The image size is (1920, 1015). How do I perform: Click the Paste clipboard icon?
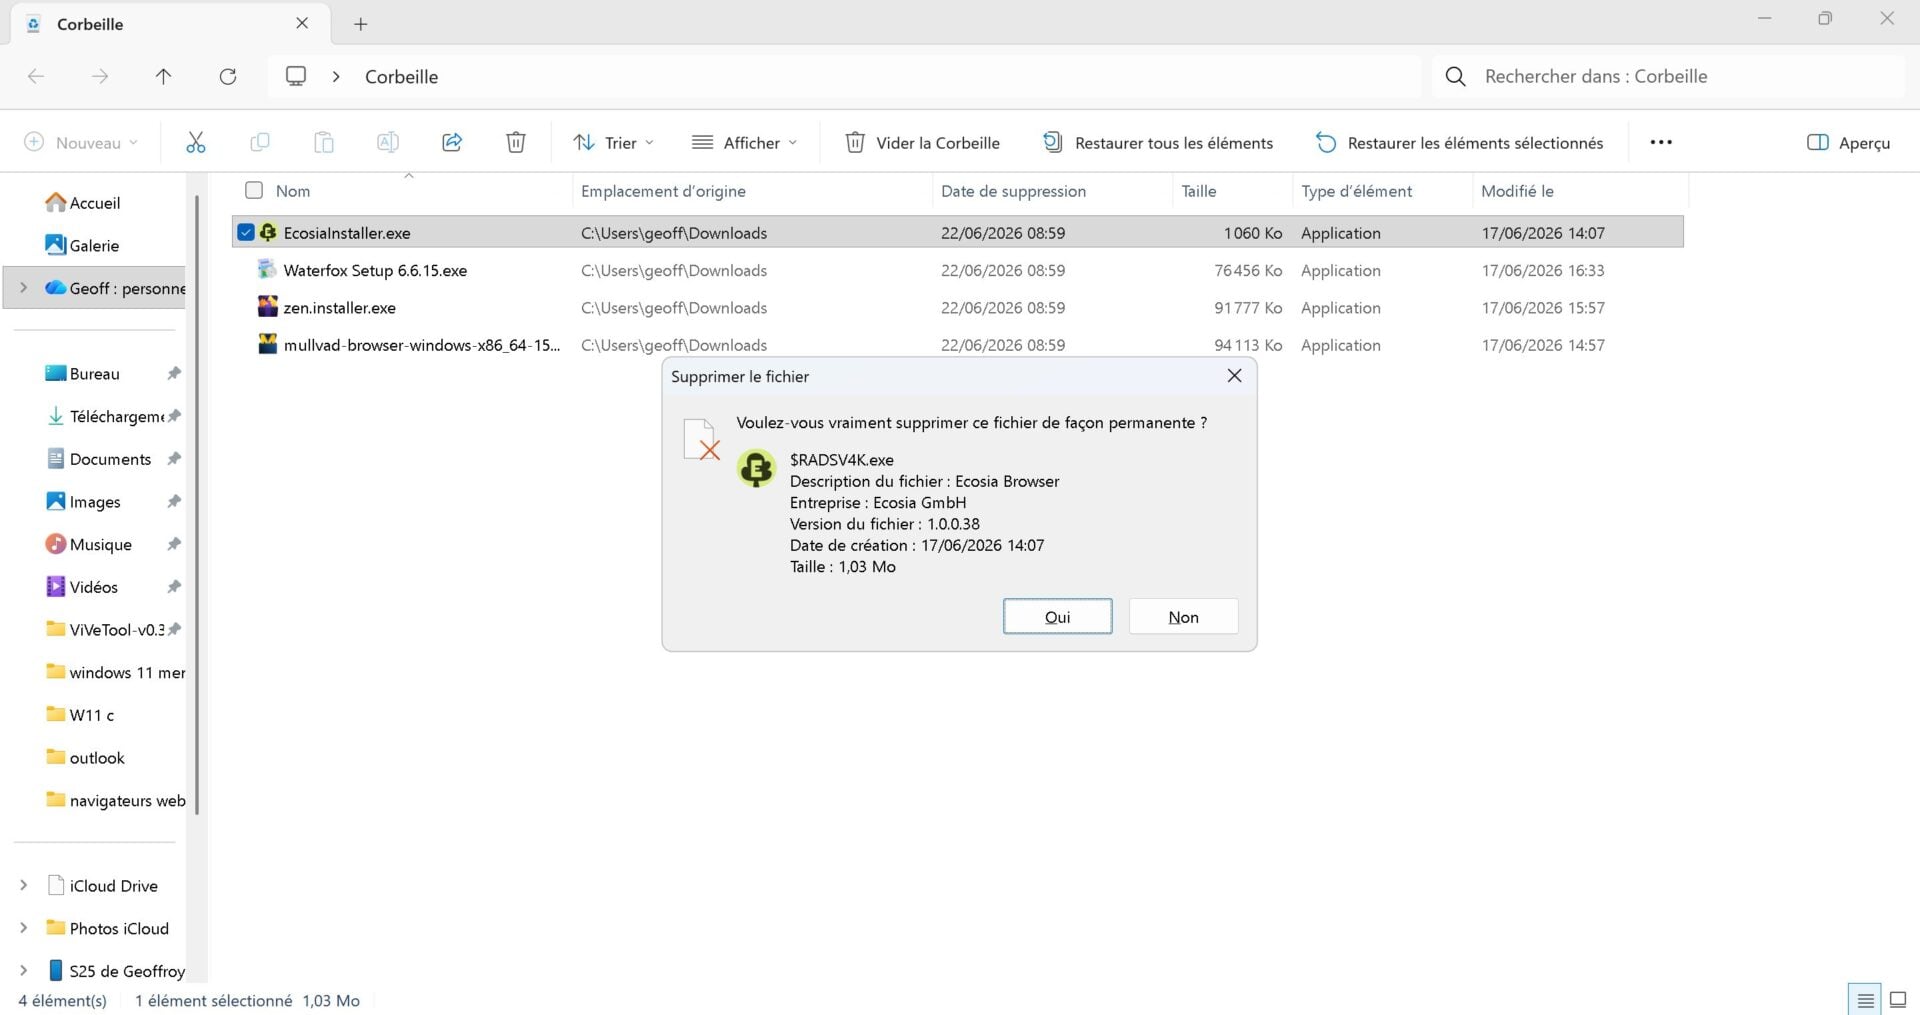324,143
